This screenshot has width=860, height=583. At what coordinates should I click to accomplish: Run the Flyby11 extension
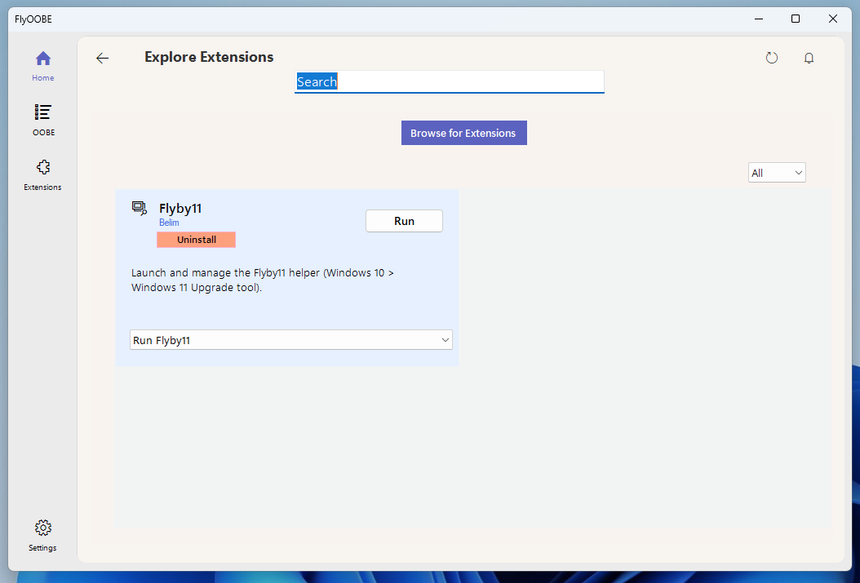(x=404, y=221)
